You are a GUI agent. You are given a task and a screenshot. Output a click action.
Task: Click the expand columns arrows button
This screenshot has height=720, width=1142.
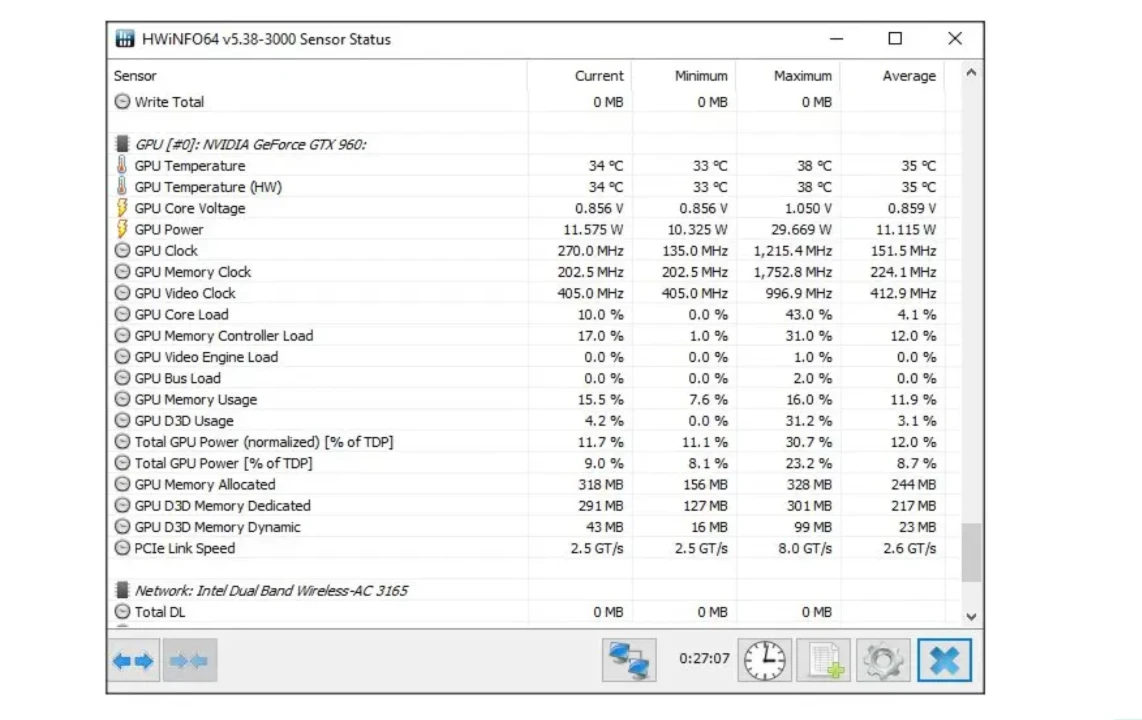click(x=134, y=660)
